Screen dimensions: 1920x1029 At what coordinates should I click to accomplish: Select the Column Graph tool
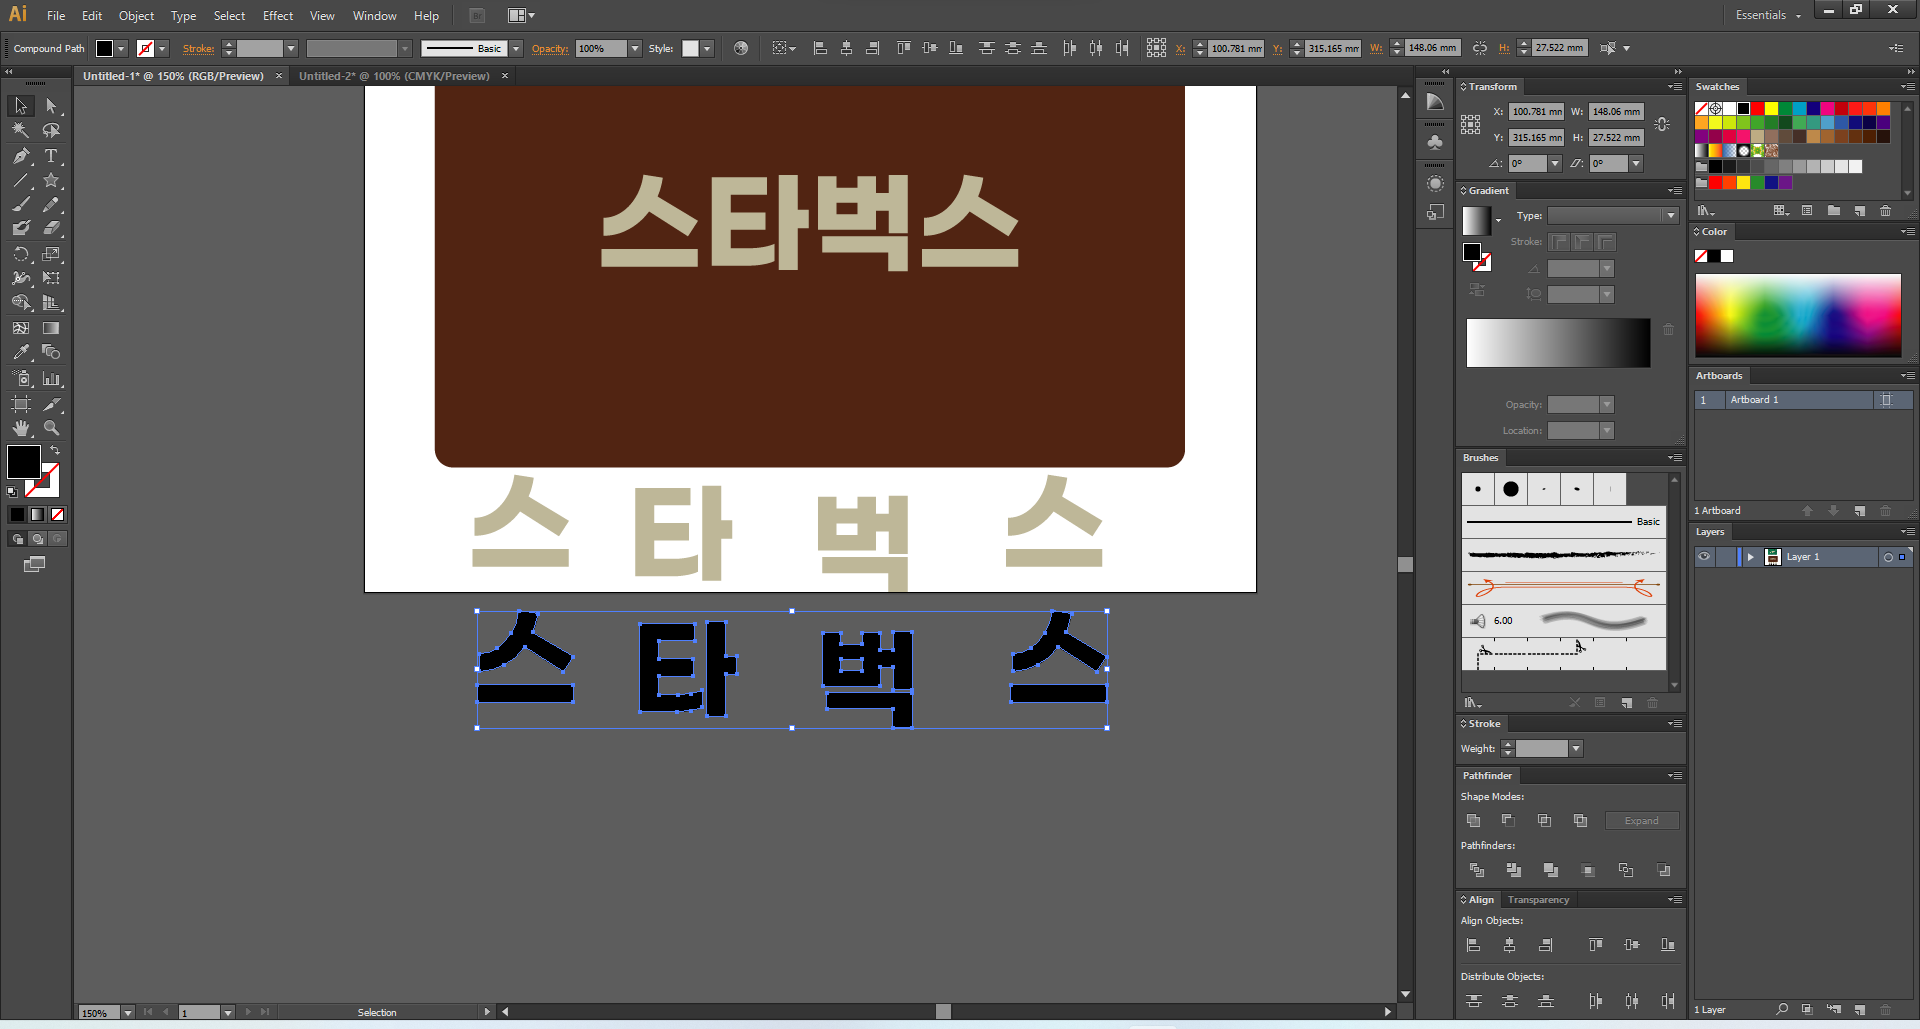[51, 379]
